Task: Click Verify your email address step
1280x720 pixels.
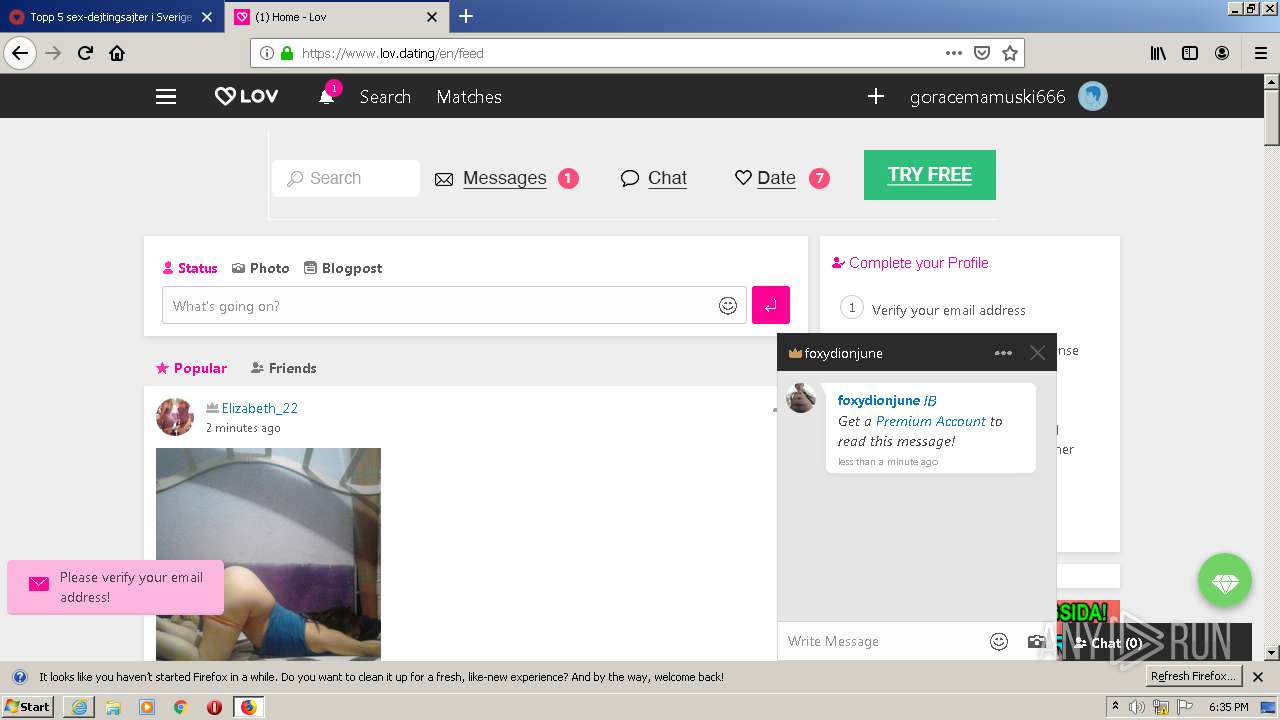Action: 948,310
